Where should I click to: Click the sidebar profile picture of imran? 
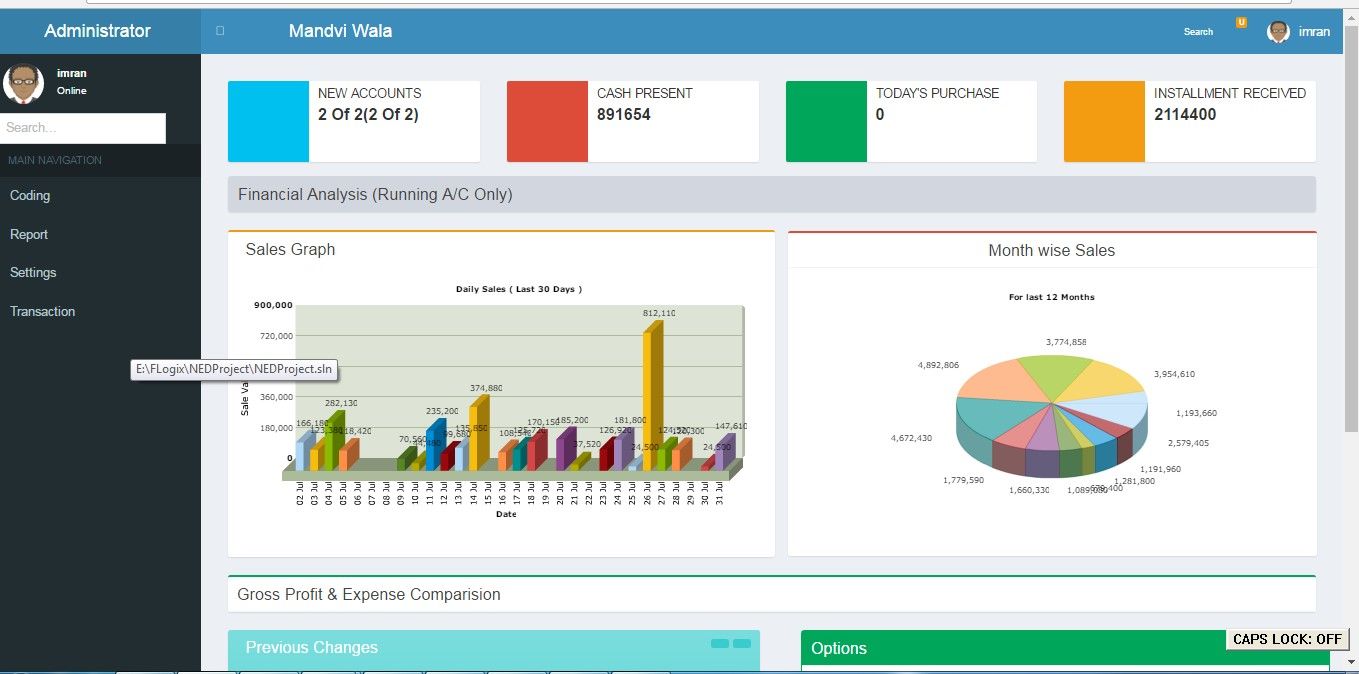[x=23, y=83]
